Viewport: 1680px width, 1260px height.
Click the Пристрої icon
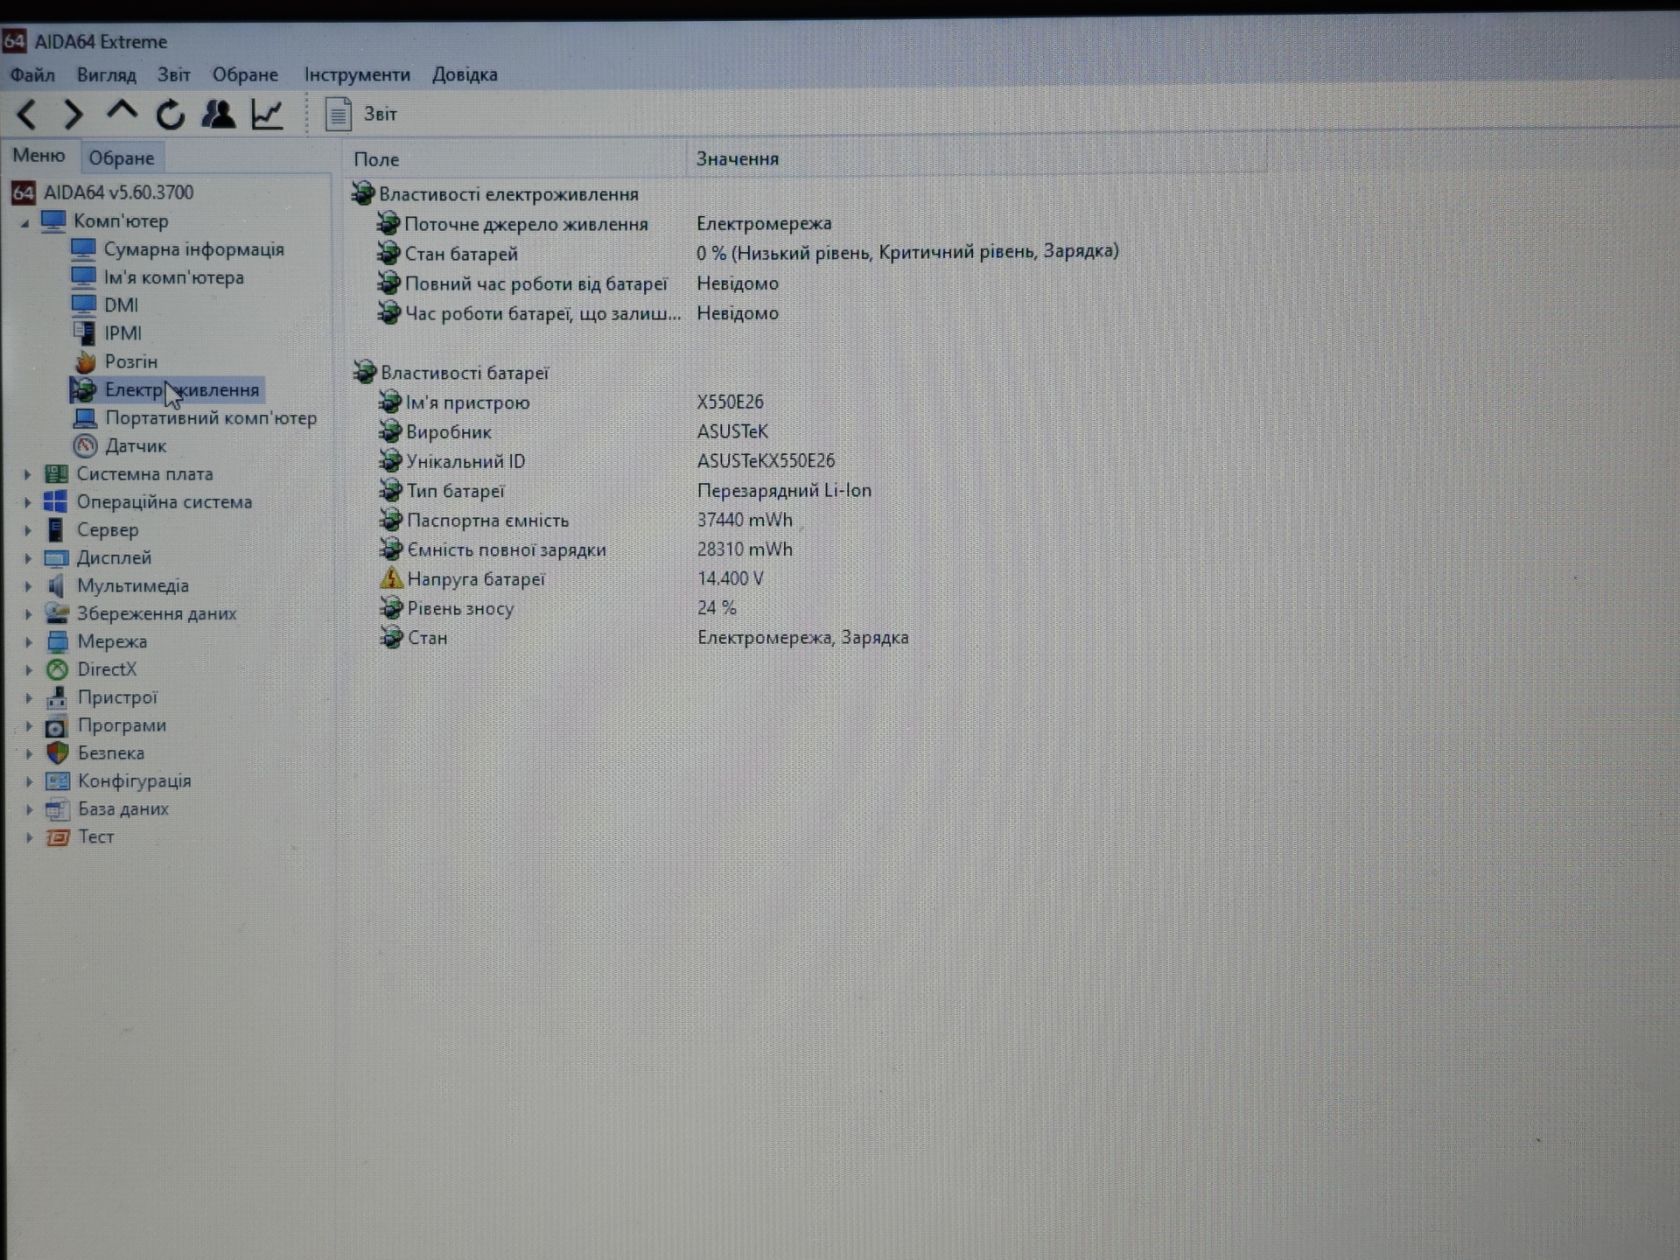click(57, 698)
